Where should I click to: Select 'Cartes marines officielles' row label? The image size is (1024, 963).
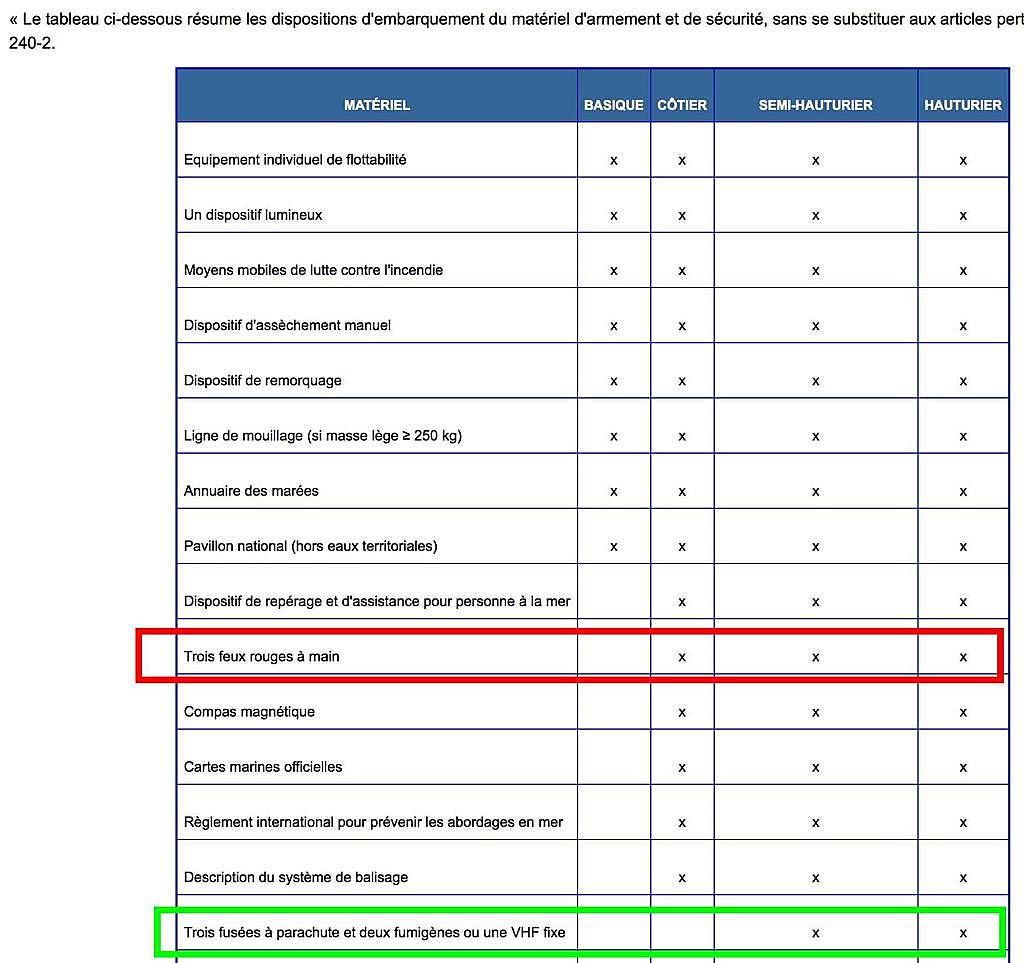[x=263, y=767]
